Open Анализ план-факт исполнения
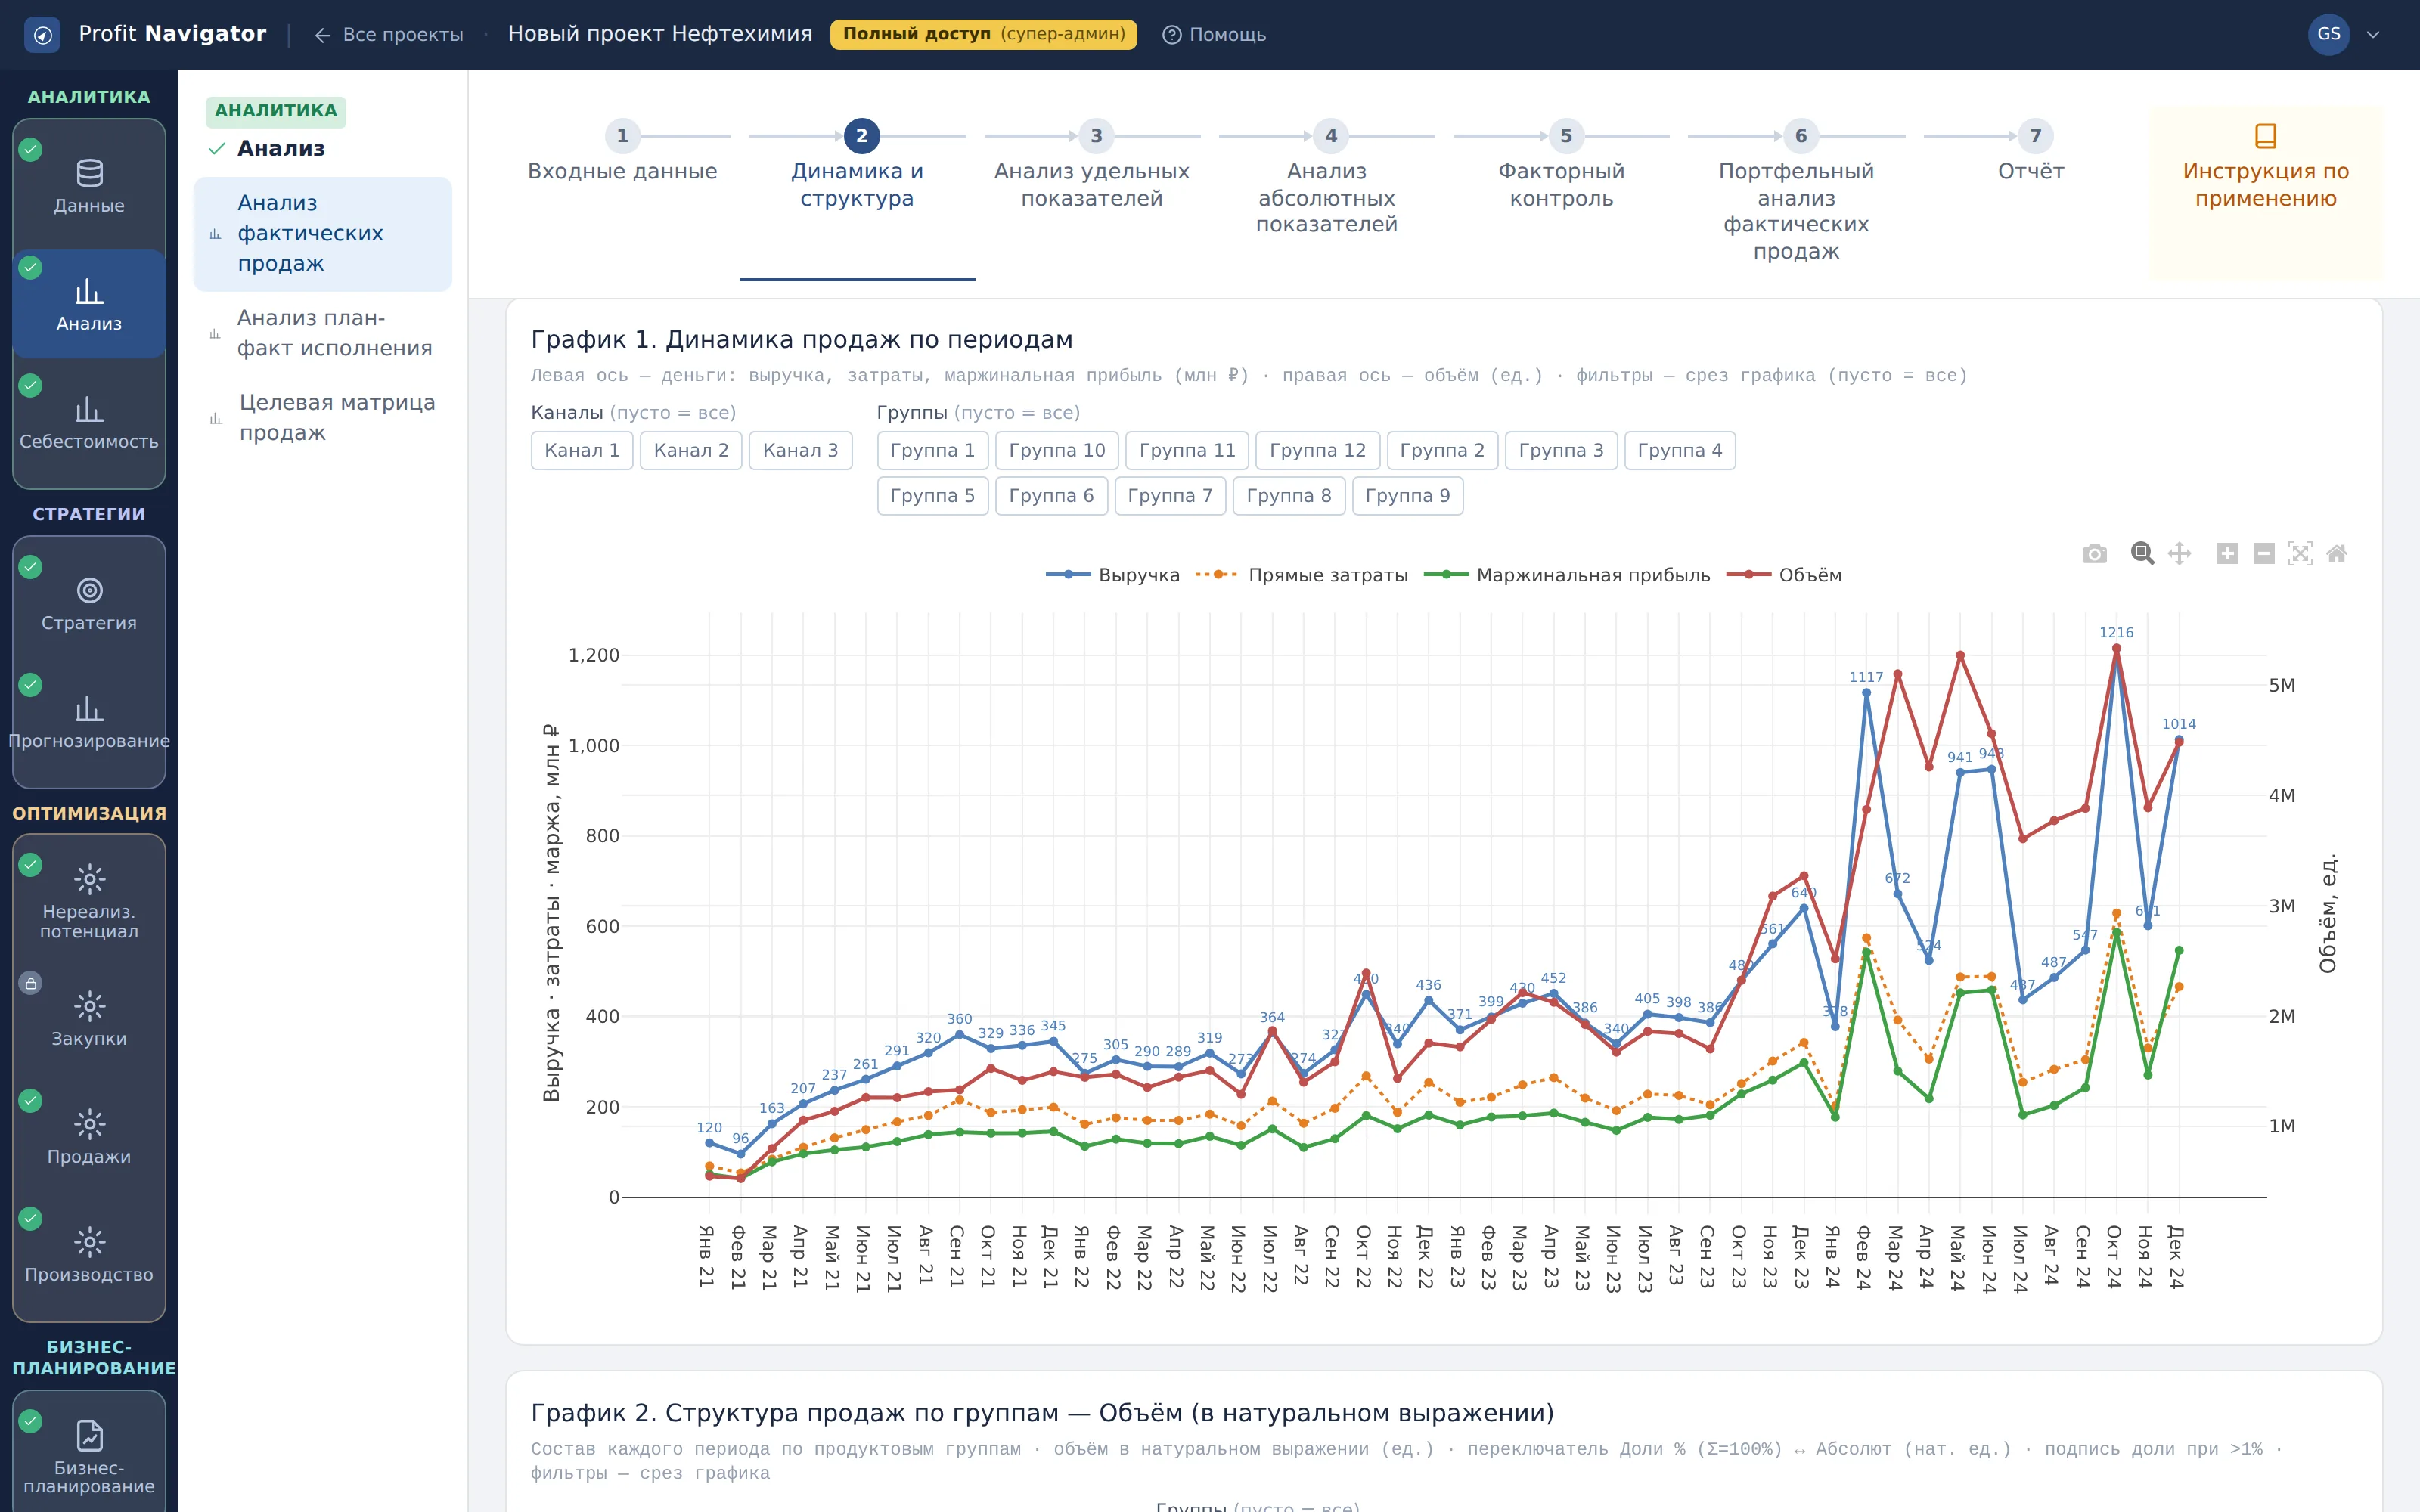Viewport: 2420px width, 1512px height. pyautogui.click(x=323, y=333)
